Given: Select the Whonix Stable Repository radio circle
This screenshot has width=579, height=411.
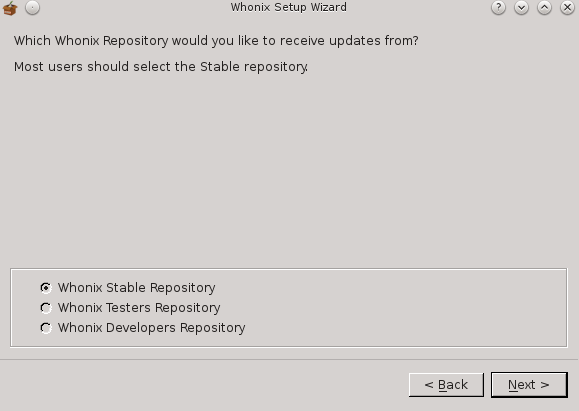Looking at the screenshot, I should click(x=46, y=288).
